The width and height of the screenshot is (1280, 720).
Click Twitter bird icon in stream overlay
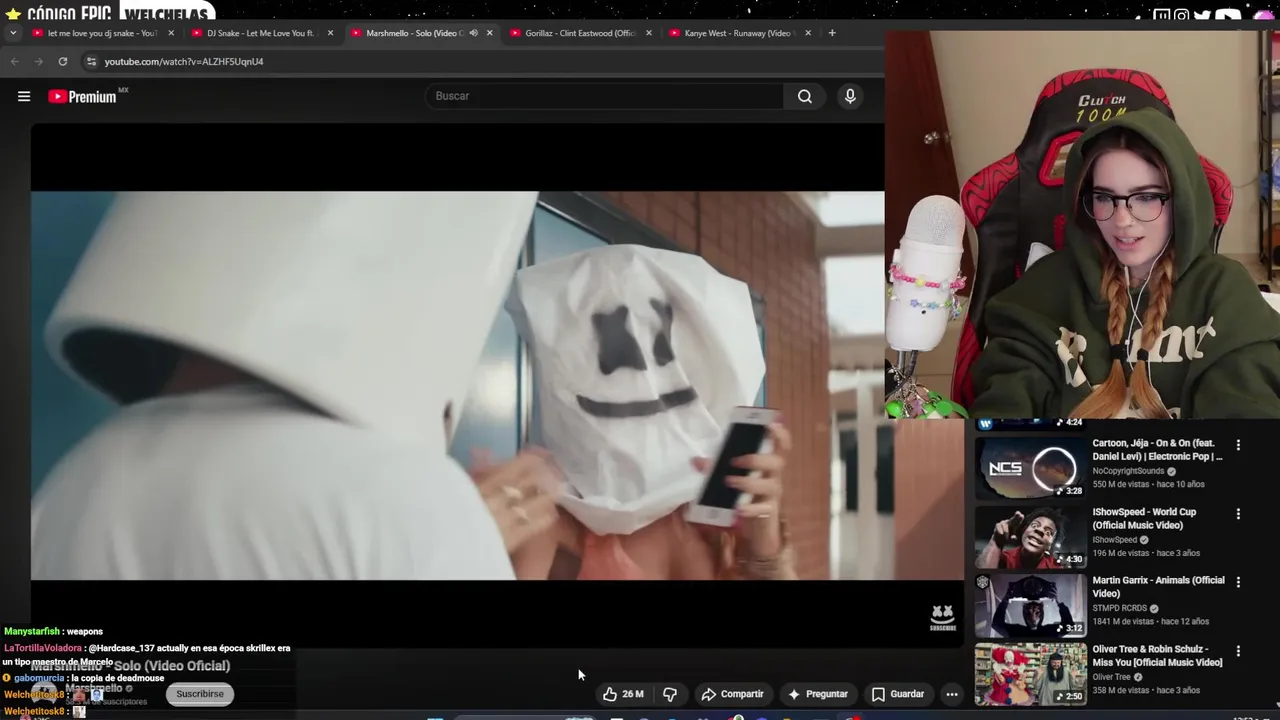pos(1202,15)
